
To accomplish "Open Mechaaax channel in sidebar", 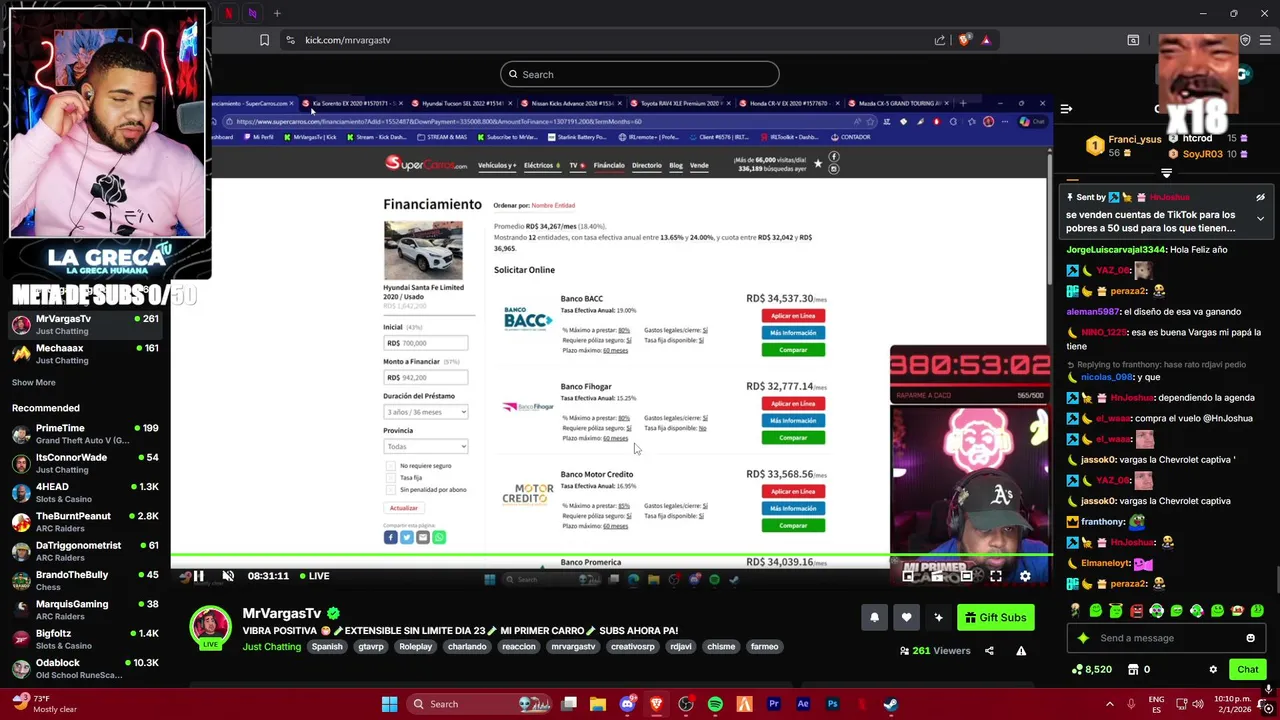I will (x=86, y=354).
